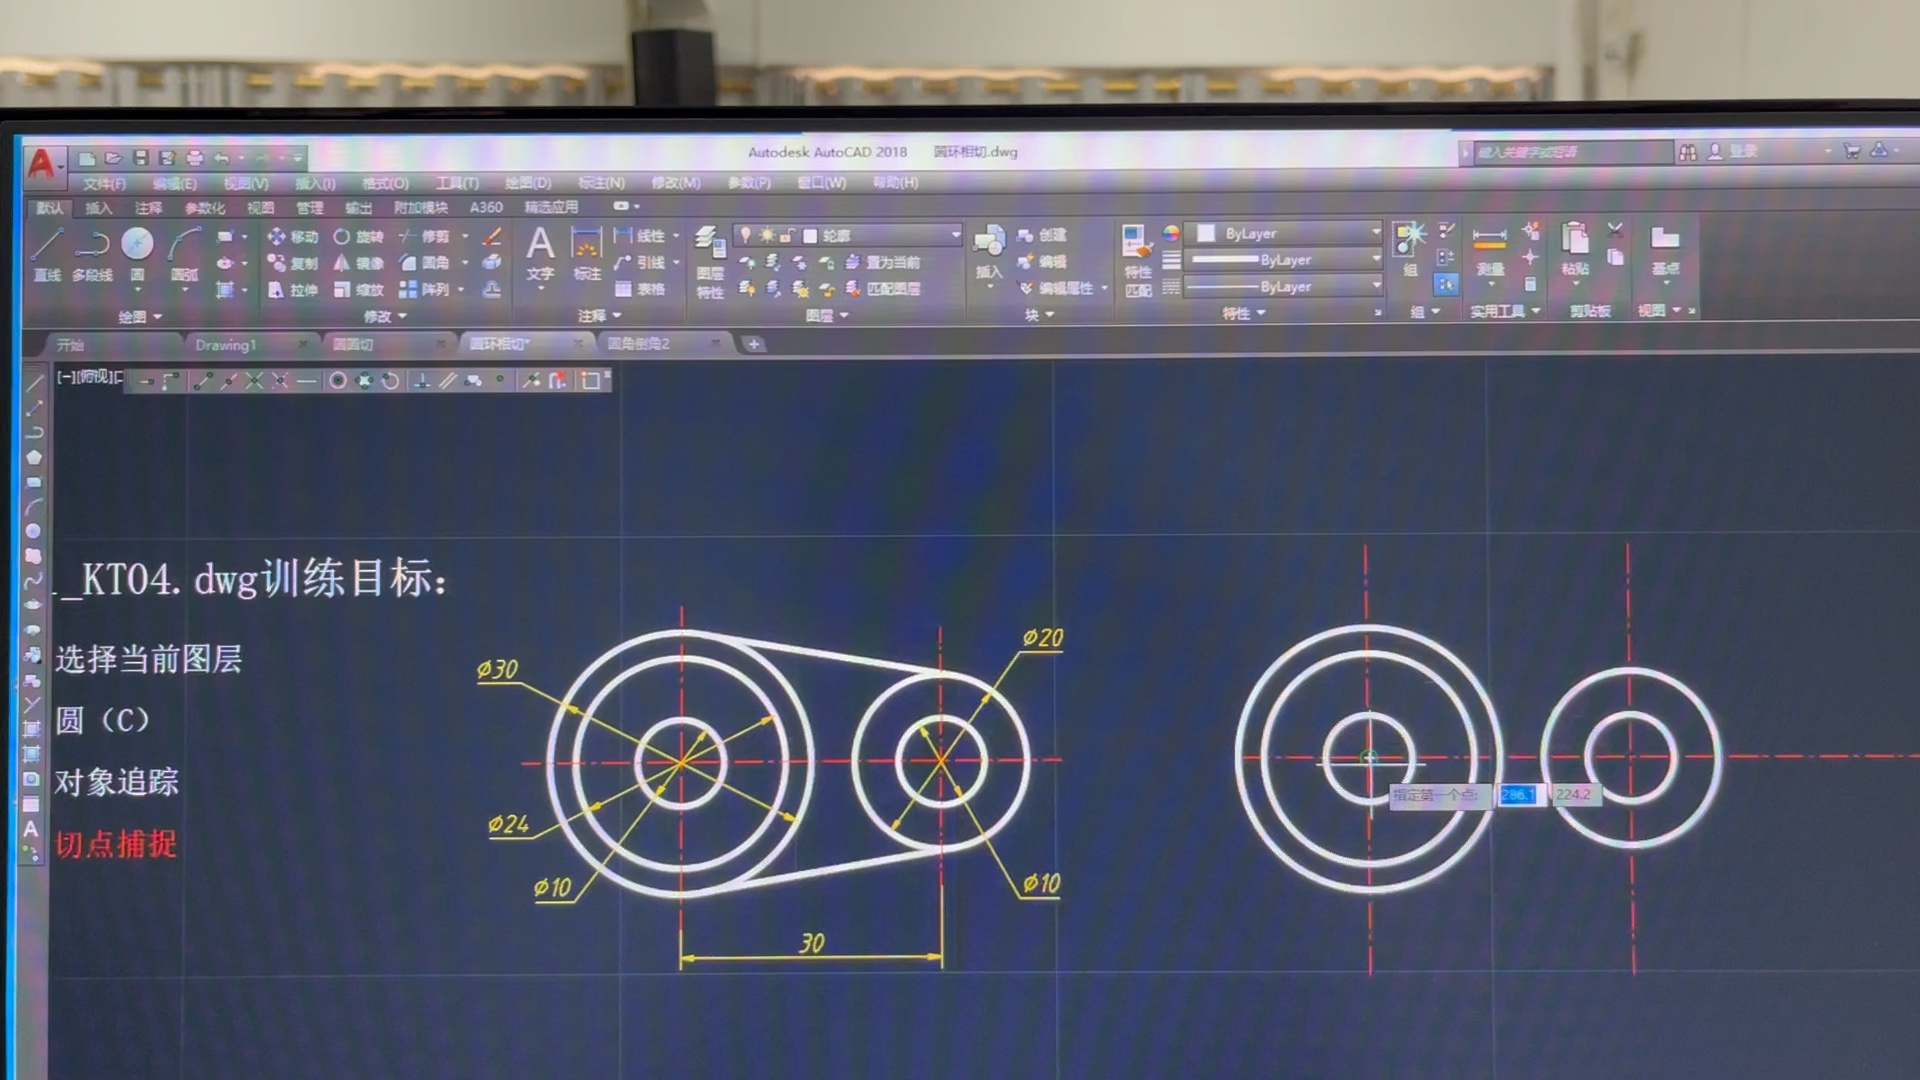Toggle layer freeze sun icon
The height and width of the screenshot is (1080, 1920).
[767, 235]
